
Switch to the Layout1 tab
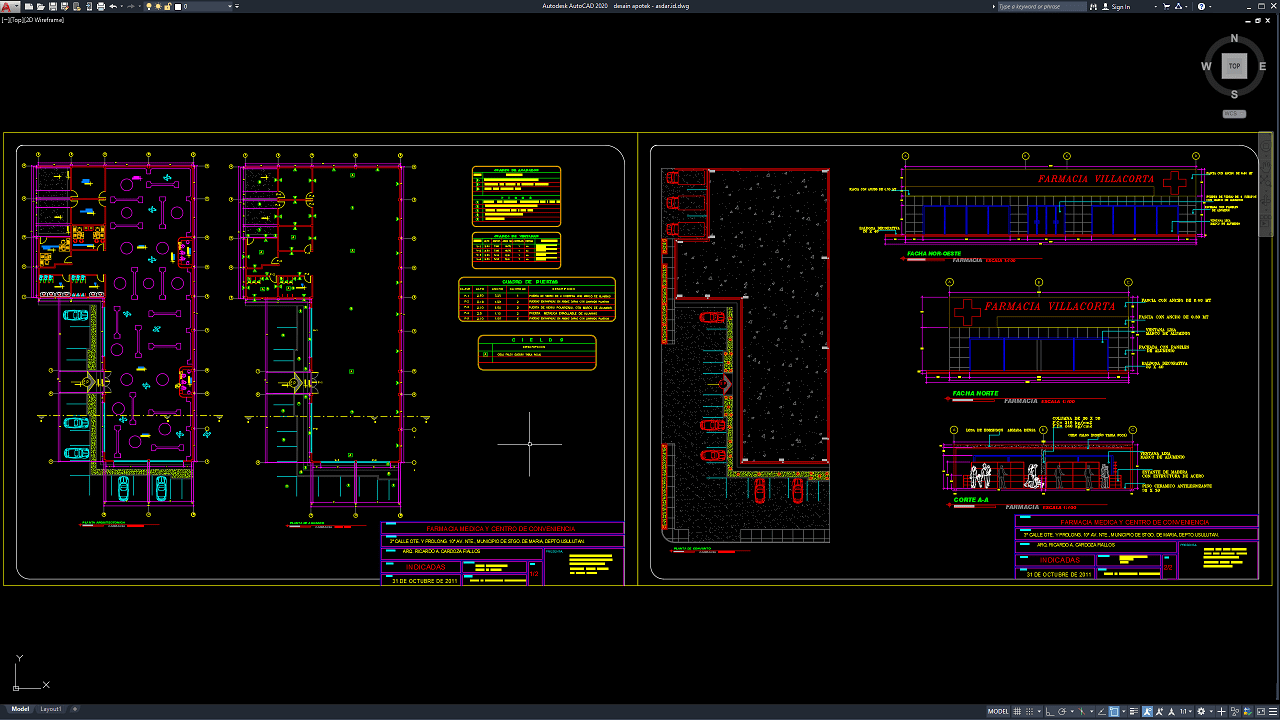coord(50,709)
